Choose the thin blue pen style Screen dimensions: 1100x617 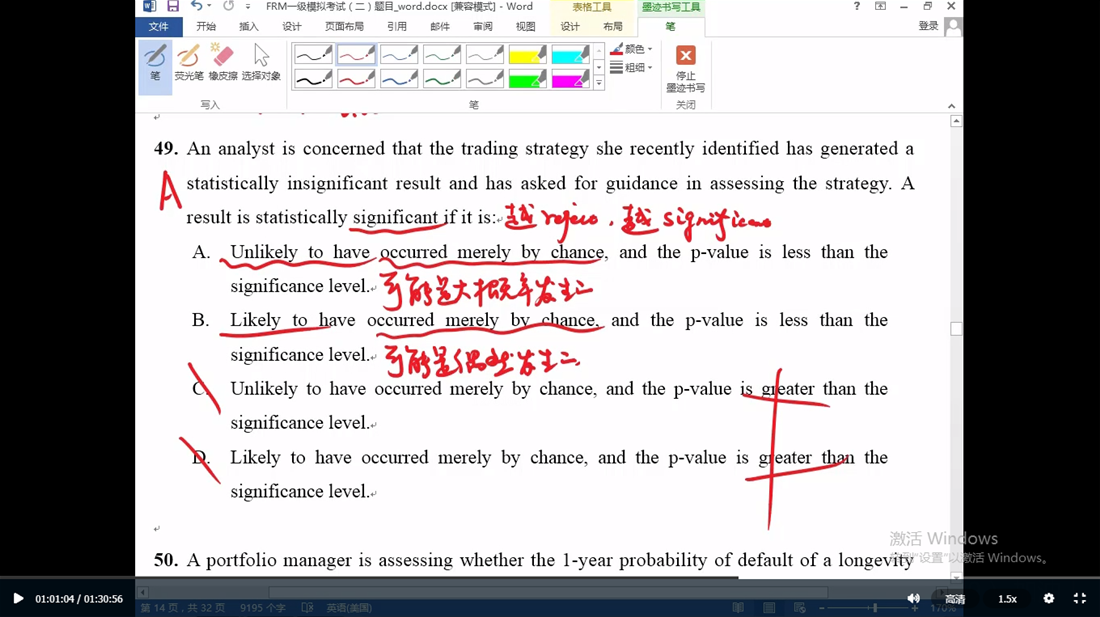pyautogui.click(x=398, y=55)
